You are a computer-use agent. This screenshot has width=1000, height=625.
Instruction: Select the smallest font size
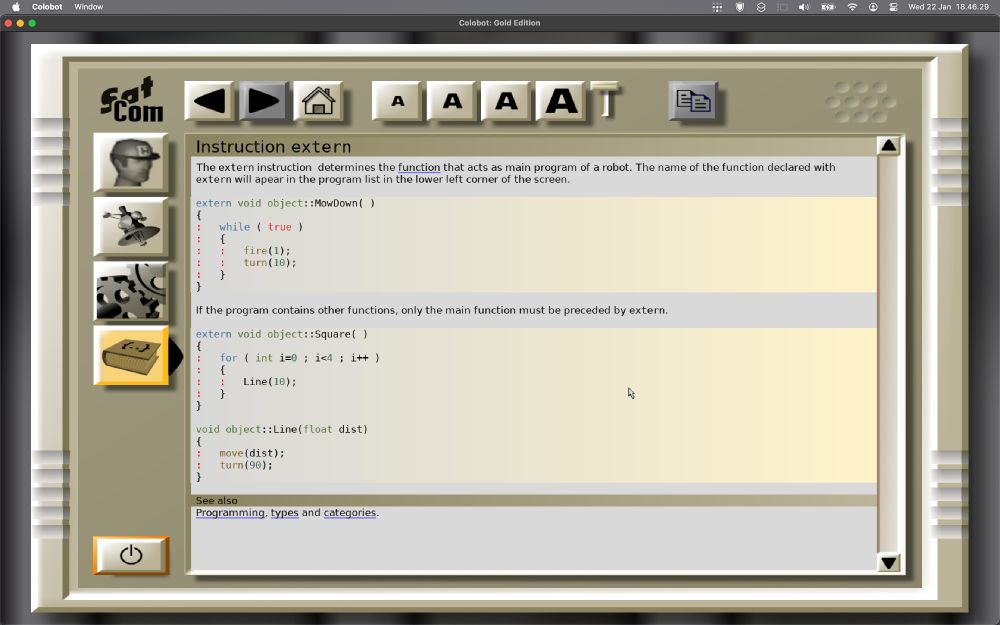coord(397,99)
